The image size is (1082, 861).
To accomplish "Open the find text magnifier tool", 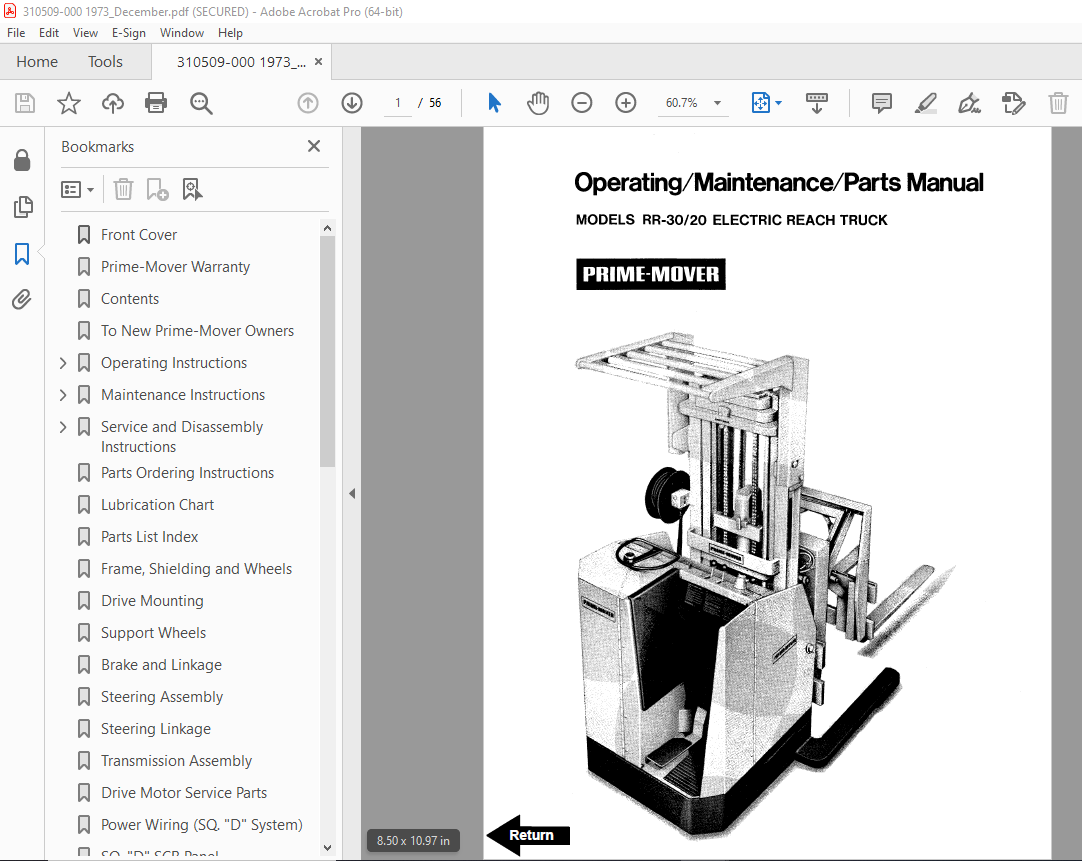I will click(201, 103).
